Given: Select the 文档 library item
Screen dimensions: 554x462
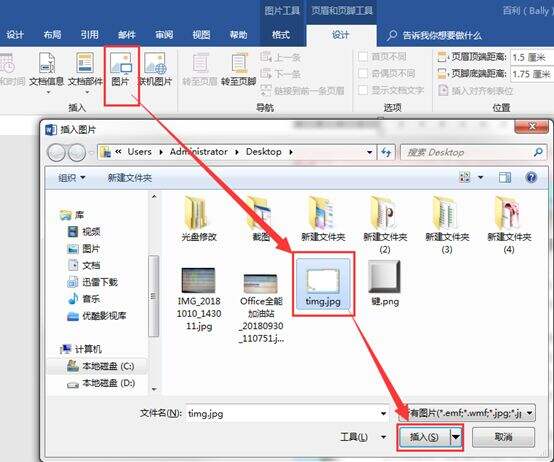Looking at the screenshot, I should tap(84, 265).
